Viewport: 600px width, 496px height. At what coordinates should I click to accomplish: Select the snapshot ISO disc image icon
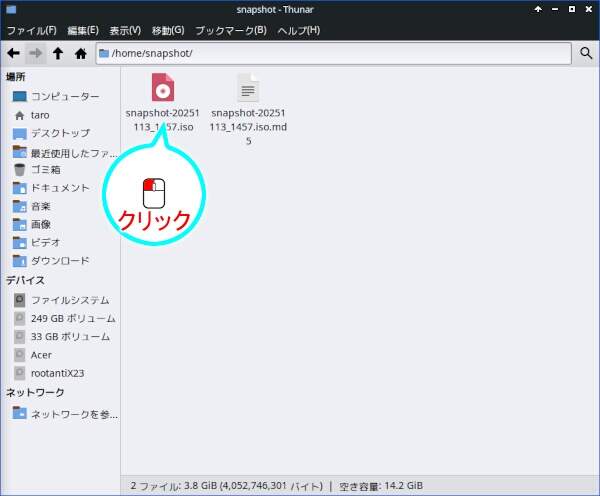pyautogui.click(x=163, y=88)
